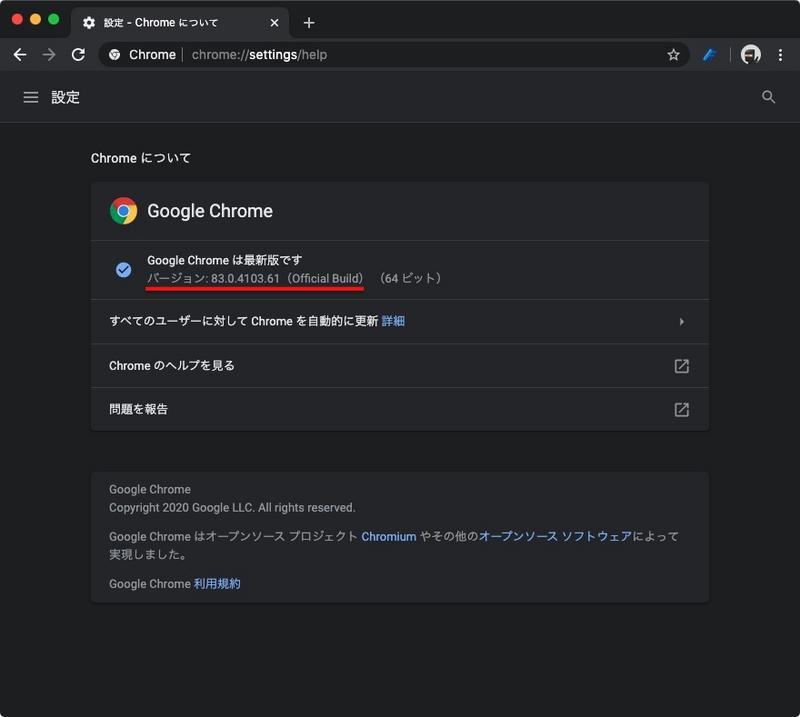Screen dimensions: 800x717
Task: Click the blue update checkmark icon
Action: pyautogui.click(x=123, y=269)
